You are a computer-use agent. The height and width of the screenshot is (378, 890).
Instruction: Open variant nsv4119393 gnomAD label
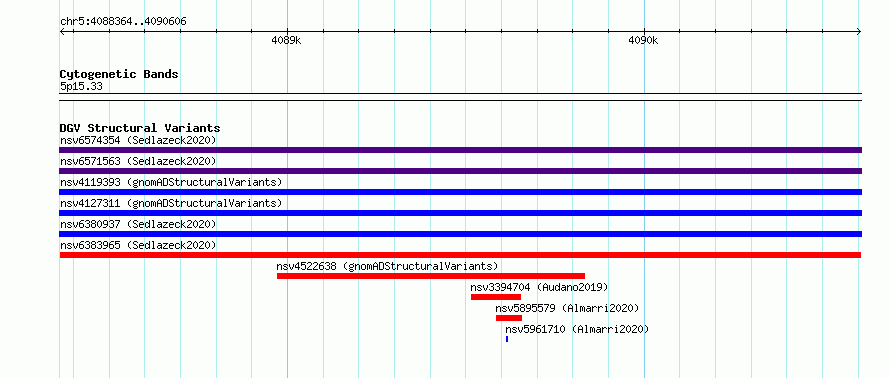coord(171,182)
